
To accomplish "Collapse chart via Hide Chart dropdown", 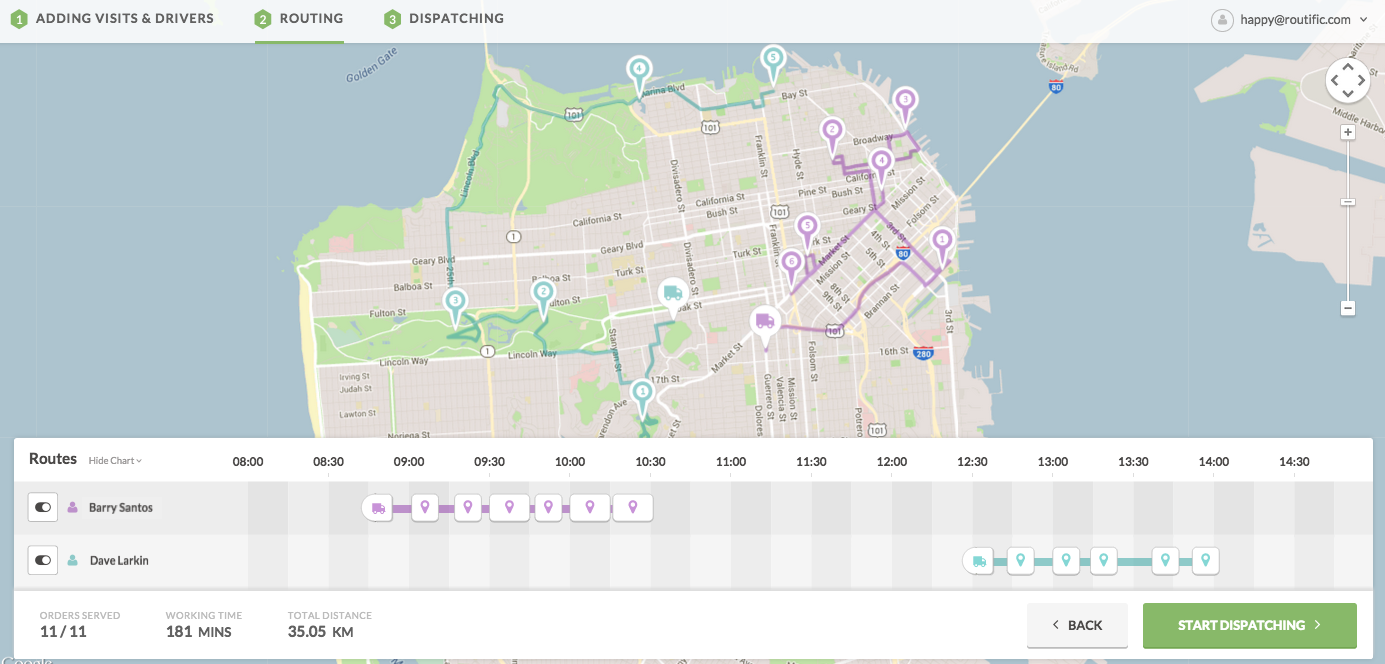I will pyautogui.click(x=115, y=461).
